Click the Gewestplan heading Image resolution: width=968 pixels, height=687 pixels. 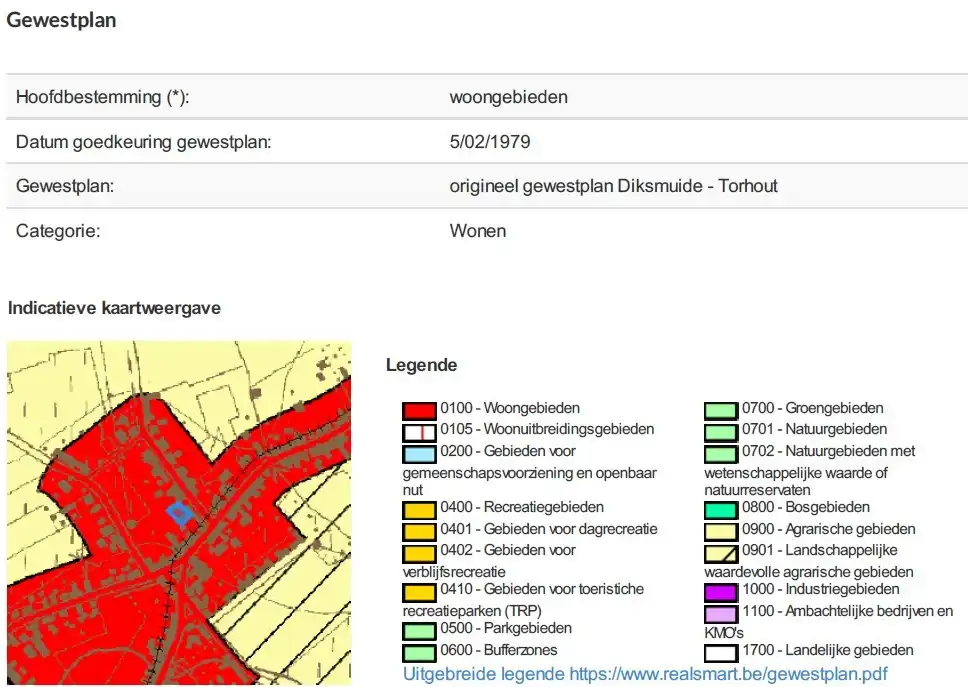coord(61,19)
